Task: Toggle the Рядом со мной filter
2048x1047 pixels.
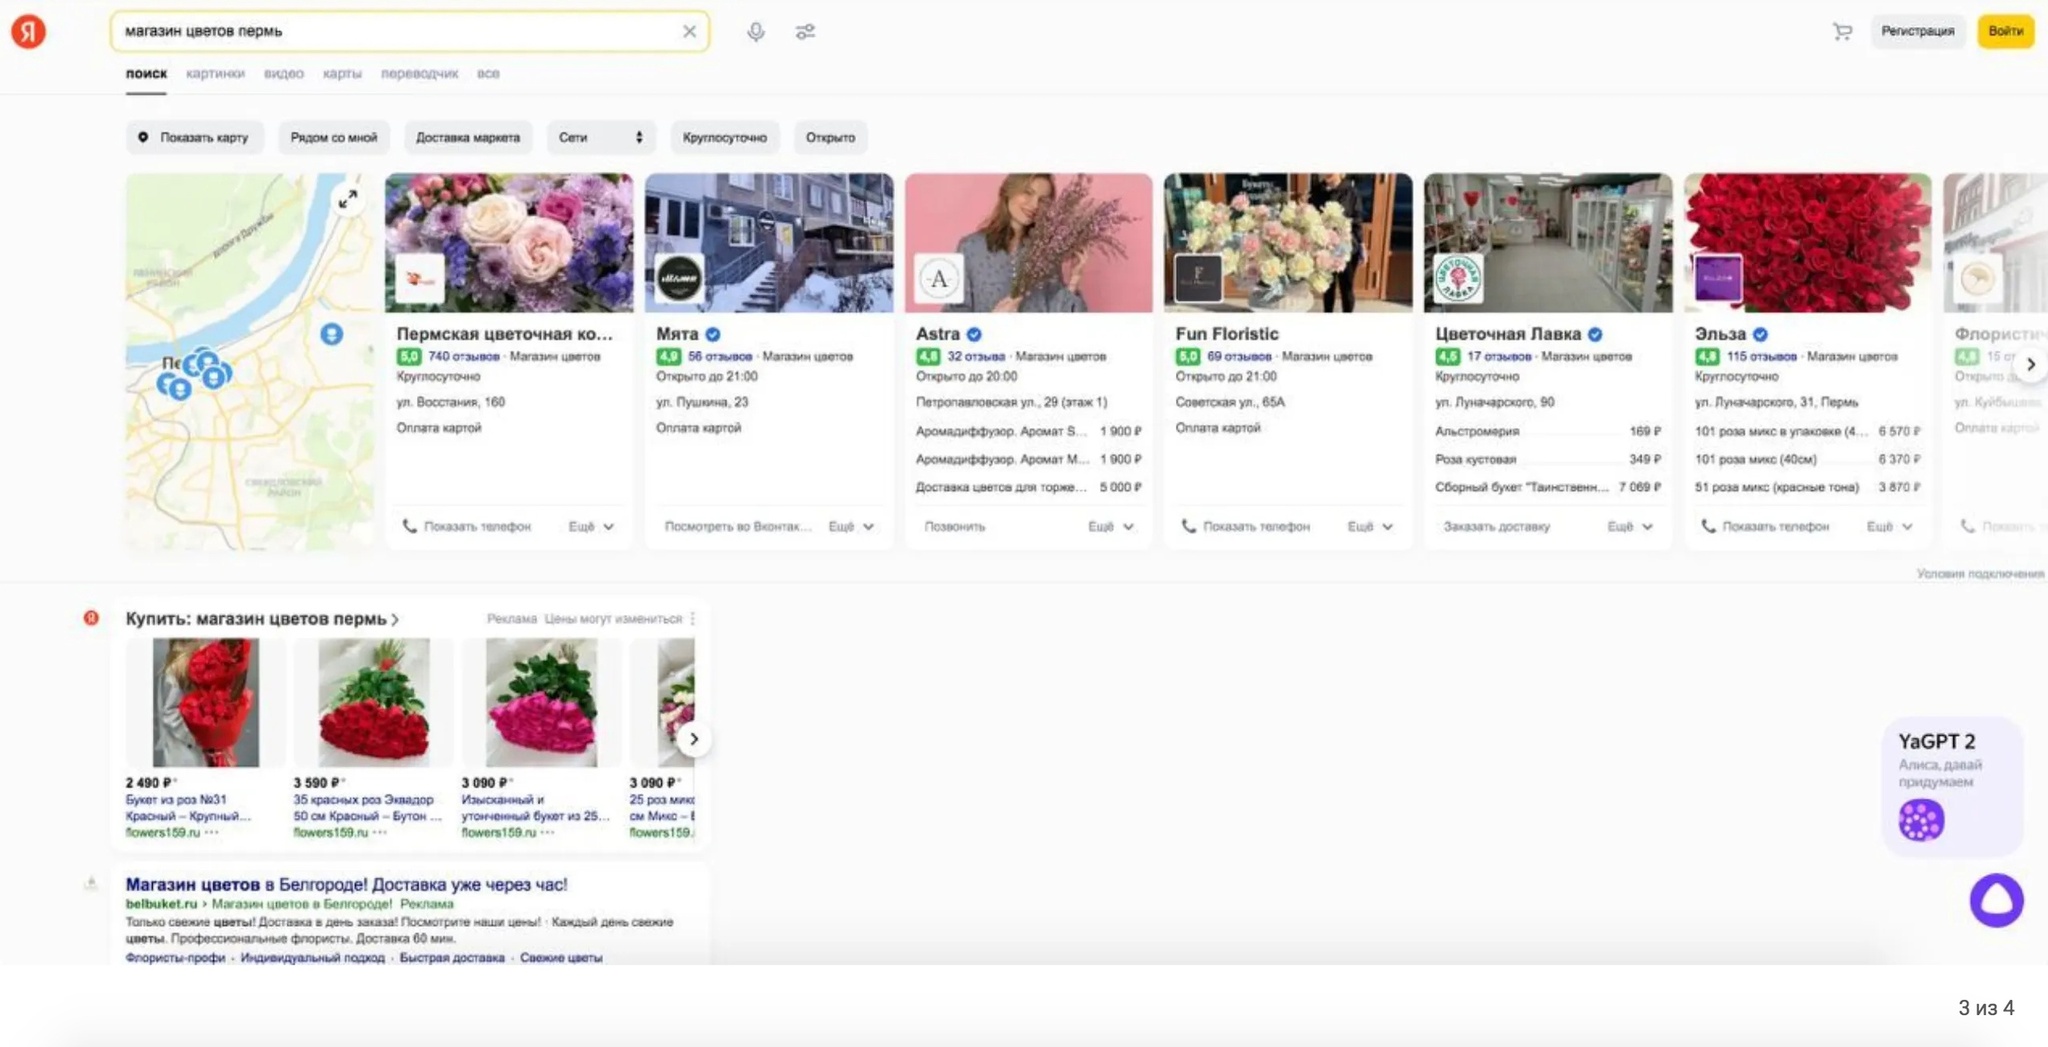Action: 333,137
